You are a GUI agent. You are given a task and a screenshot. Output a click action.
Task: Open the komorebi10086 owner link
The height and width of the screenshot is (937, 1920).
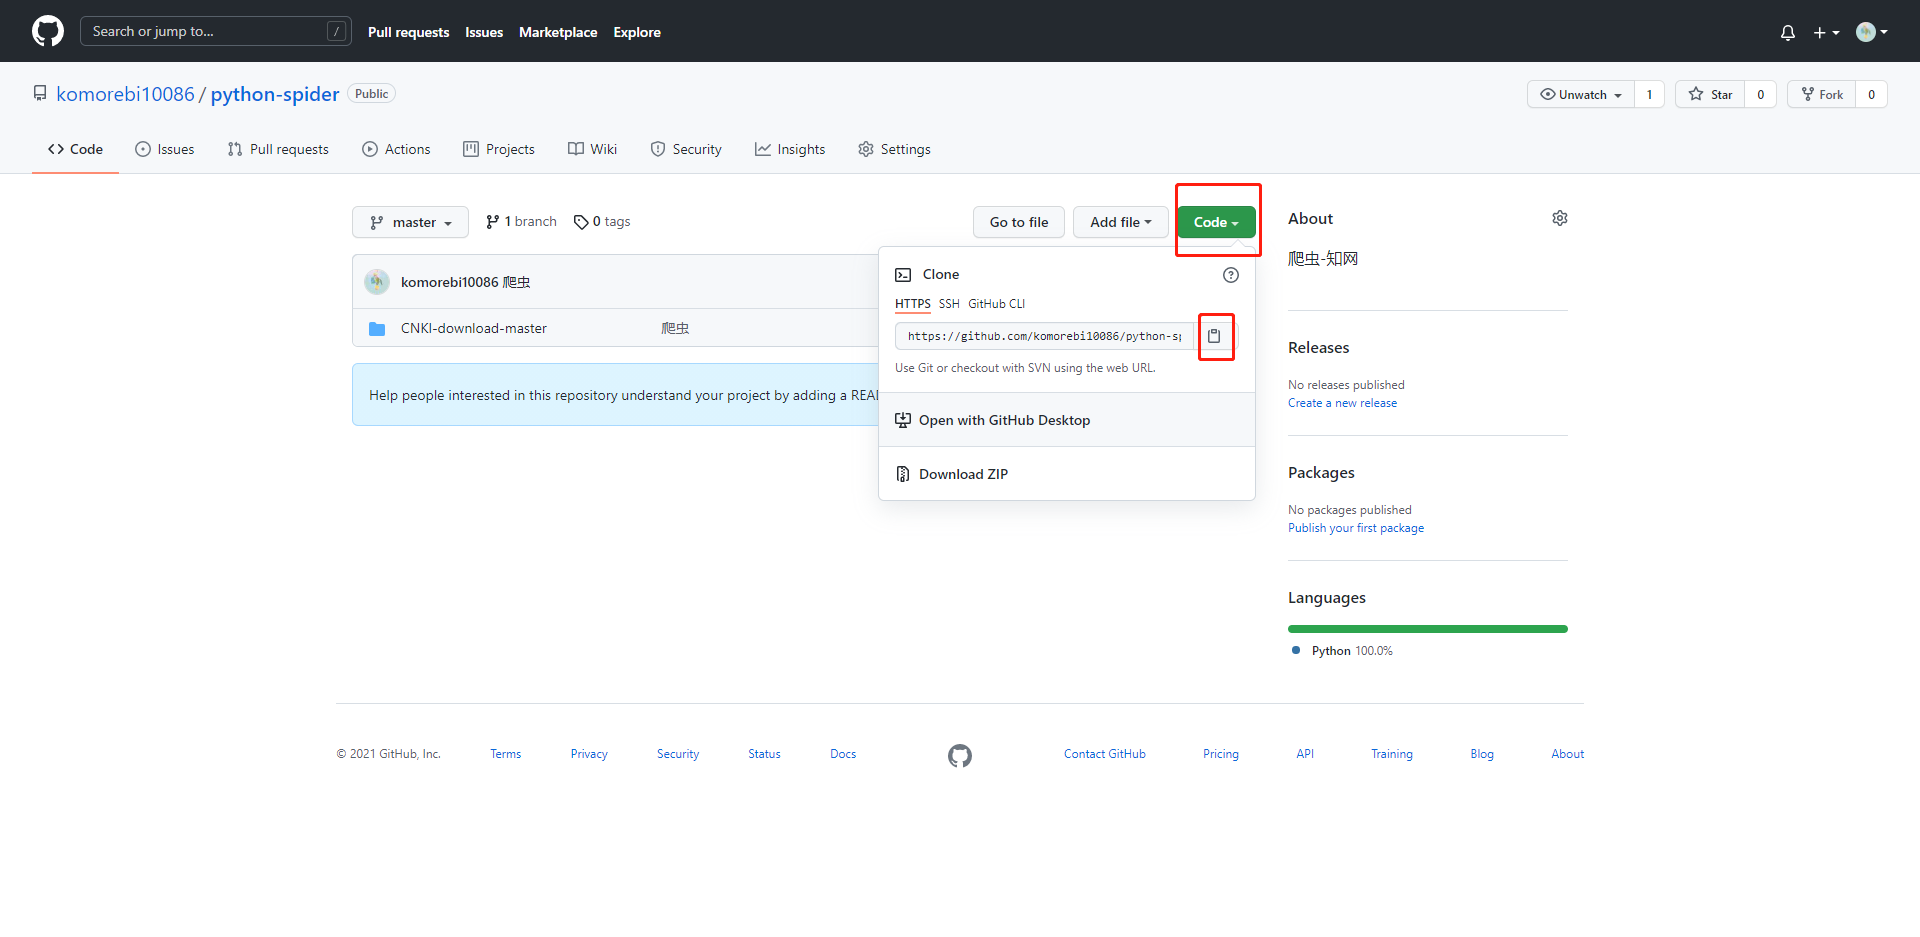(x=125, y=94)
